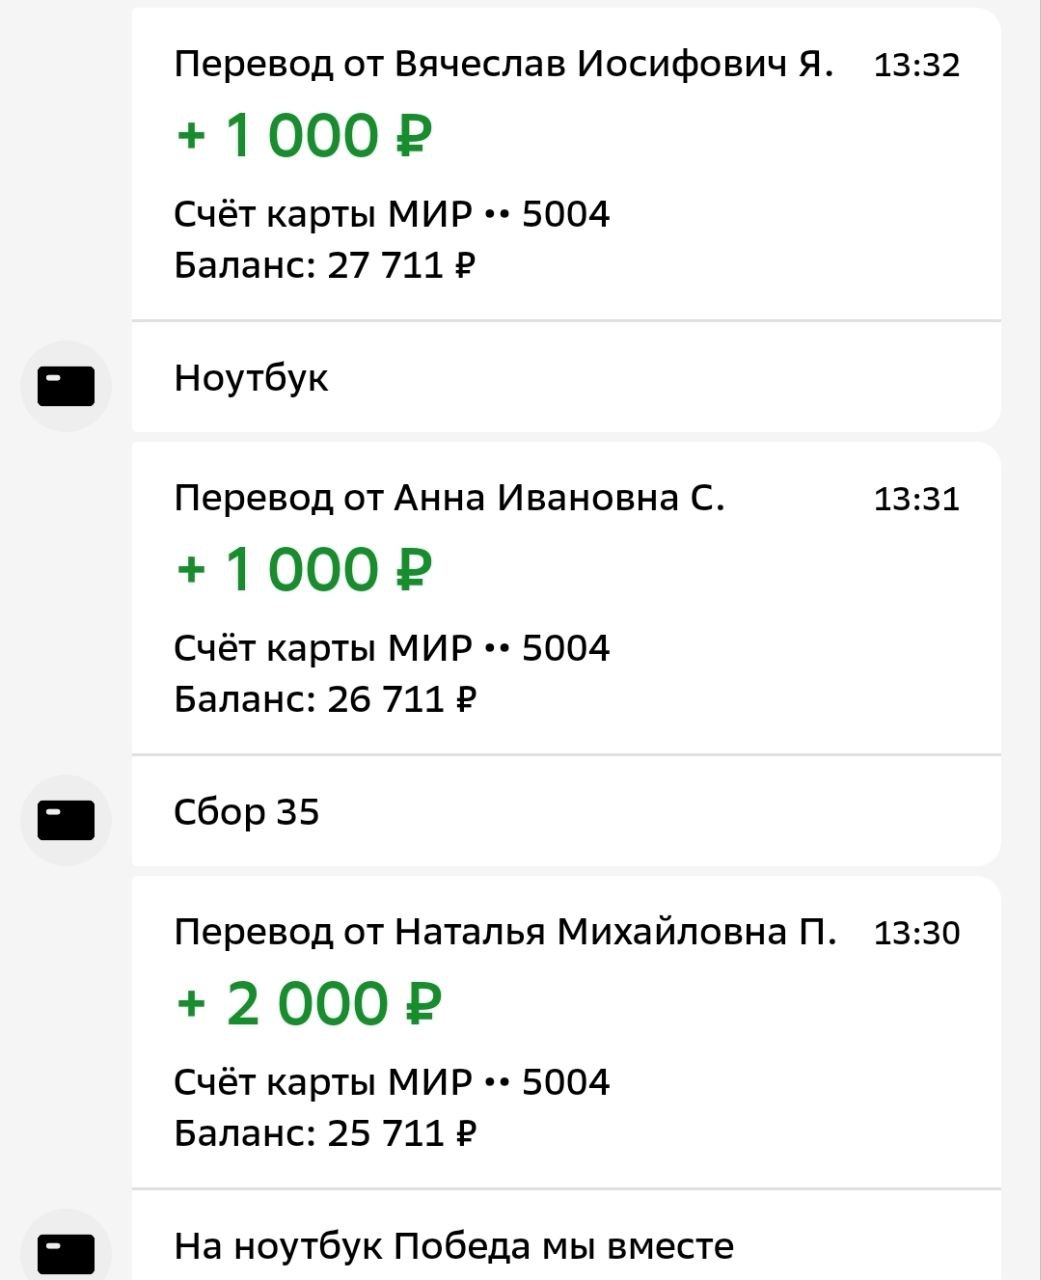Click the "Ноутбук" message text
The height and width of the screenshot is (1280, 1041).
tap(251, 378)
